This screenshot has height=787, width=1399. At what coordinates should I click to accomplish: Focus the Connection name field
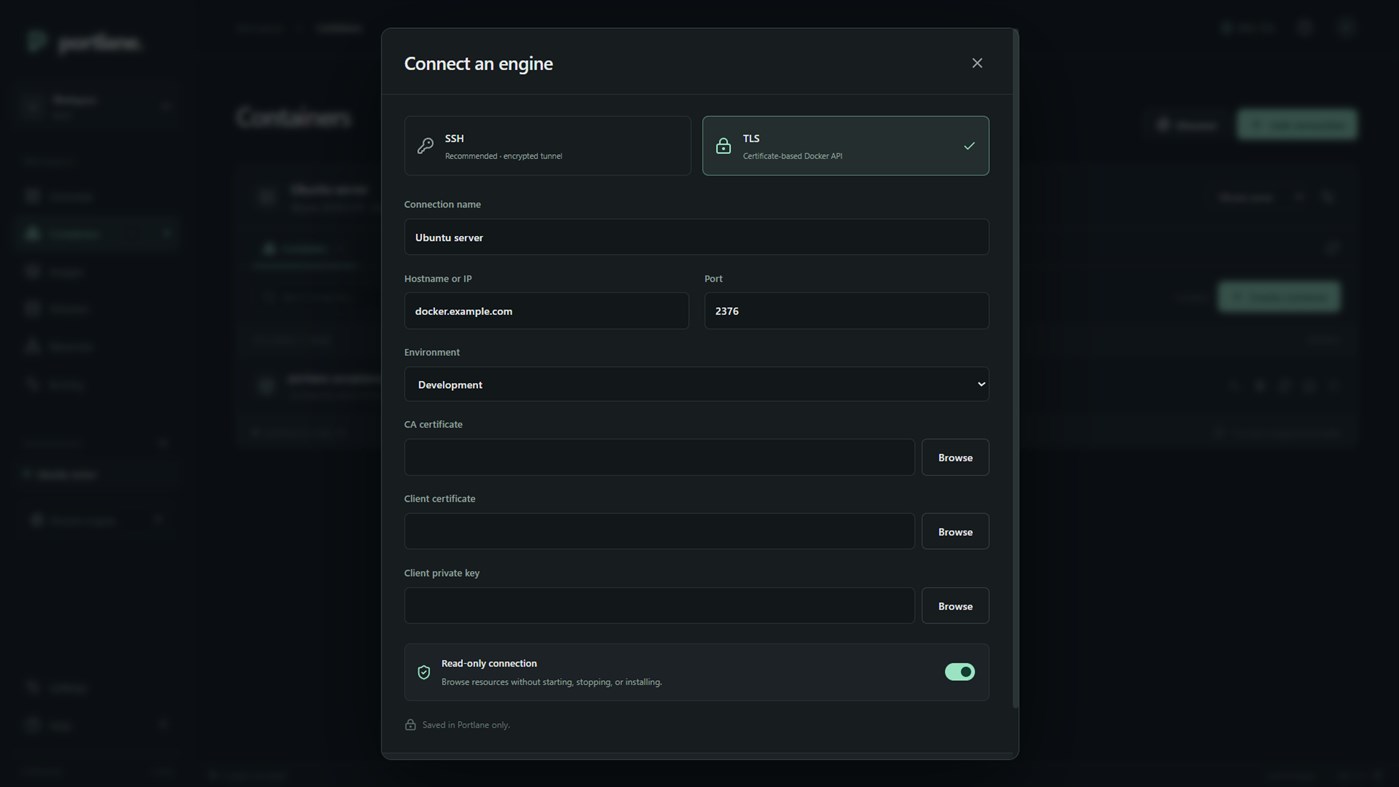(x=696, y=237)
